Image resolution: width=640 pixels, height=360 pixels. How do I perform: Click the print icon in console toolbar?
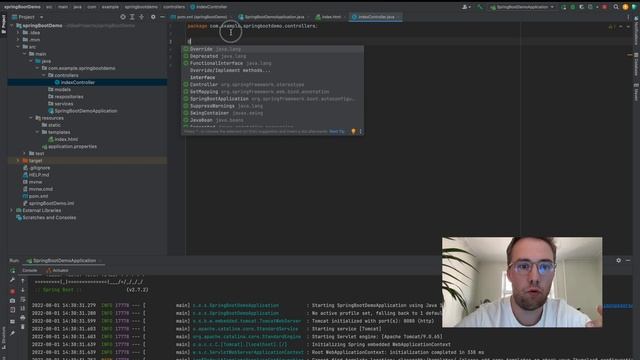coord(23,318)
